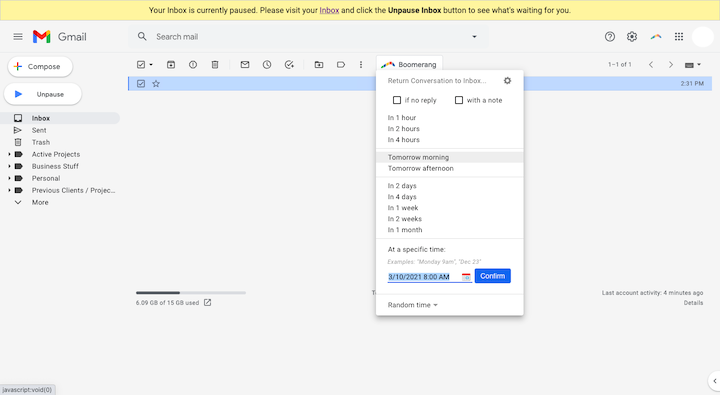Snooze the selected conversation

tap(267, 65)
